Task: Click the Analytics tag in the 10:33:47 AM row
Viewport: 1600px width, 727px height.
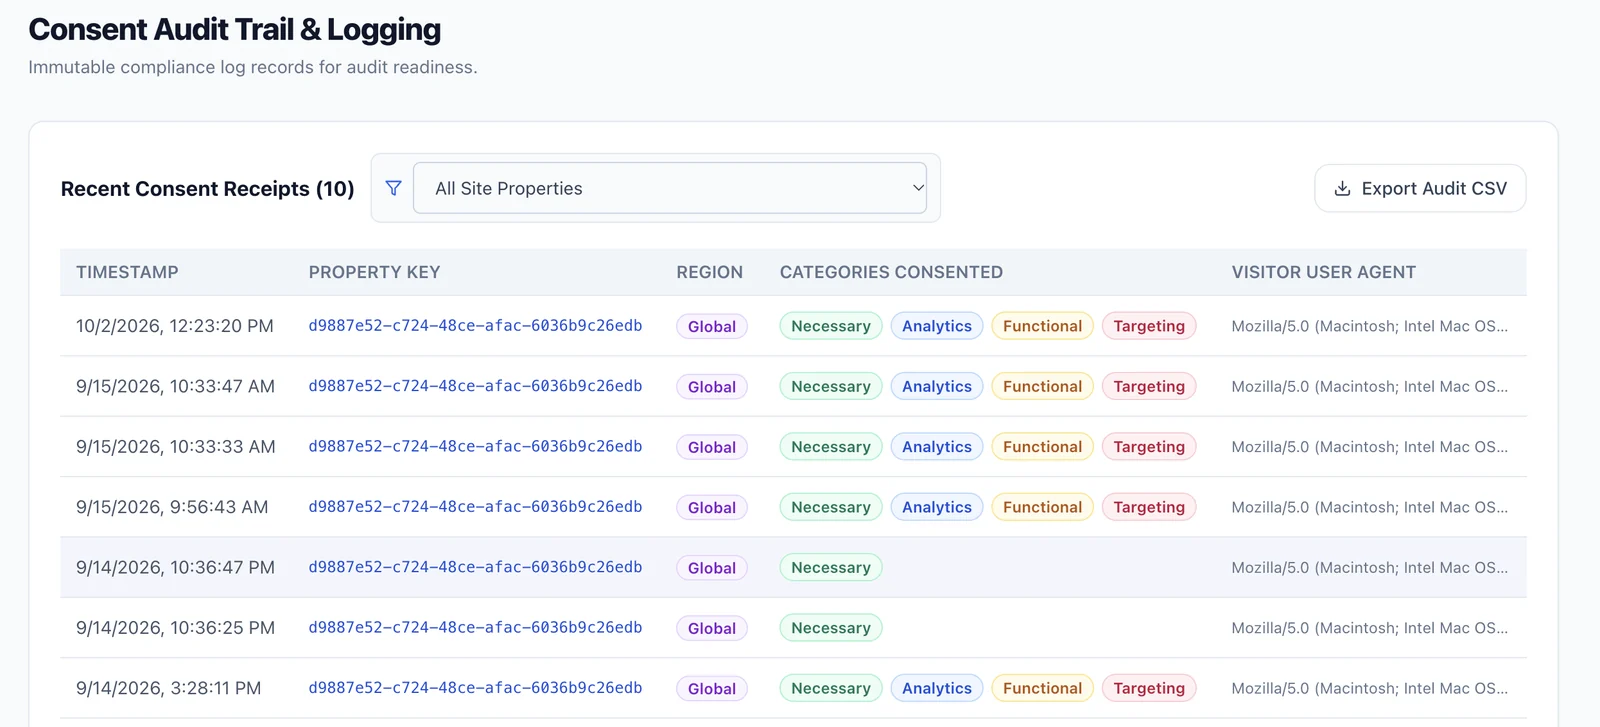Action: [x=937, y=386]
